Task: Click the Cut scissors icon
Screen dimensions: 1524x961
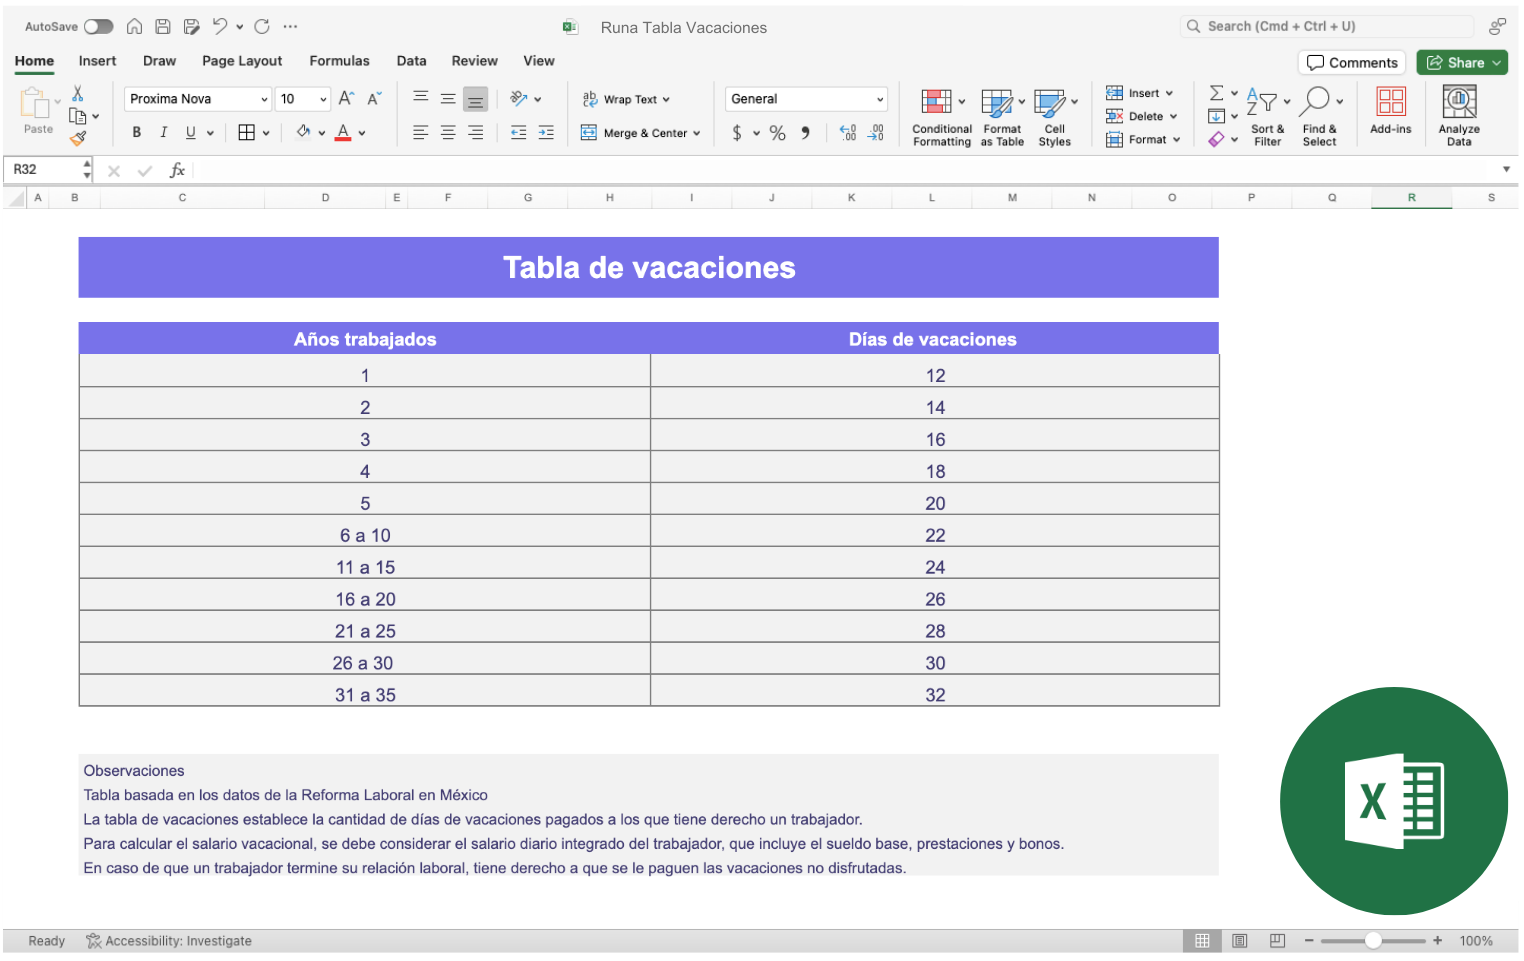Action: click(x=78, y=93)
